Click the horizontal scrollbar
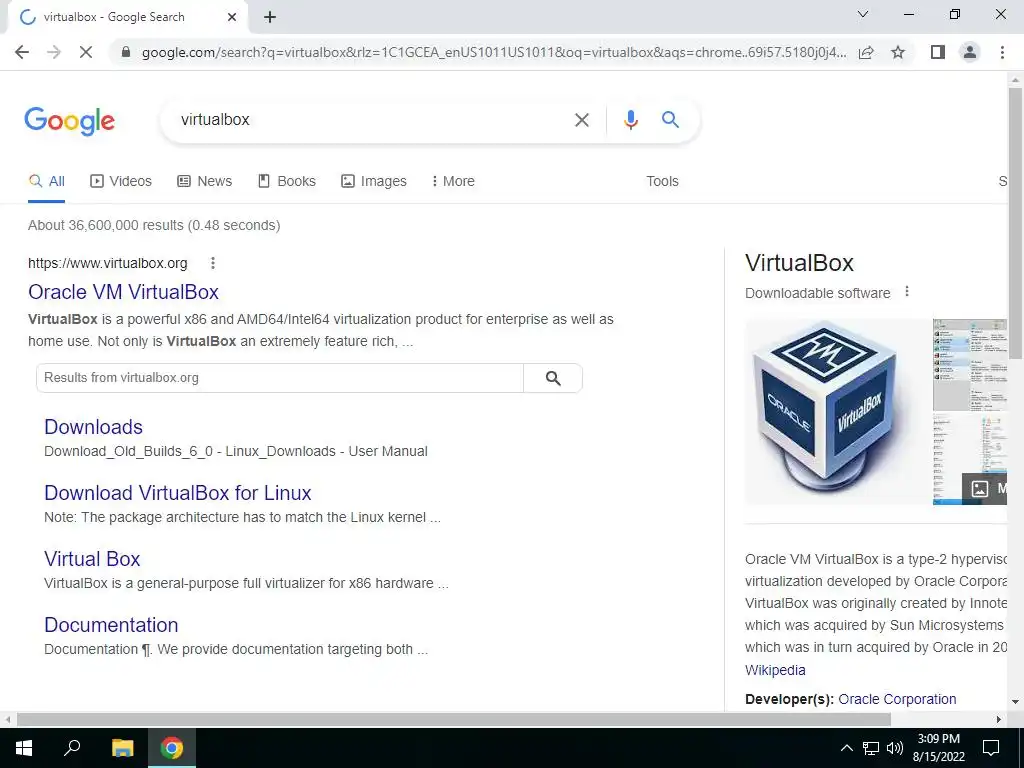Viewport: 1024px width, 768px height. click(x=453, y=719)
